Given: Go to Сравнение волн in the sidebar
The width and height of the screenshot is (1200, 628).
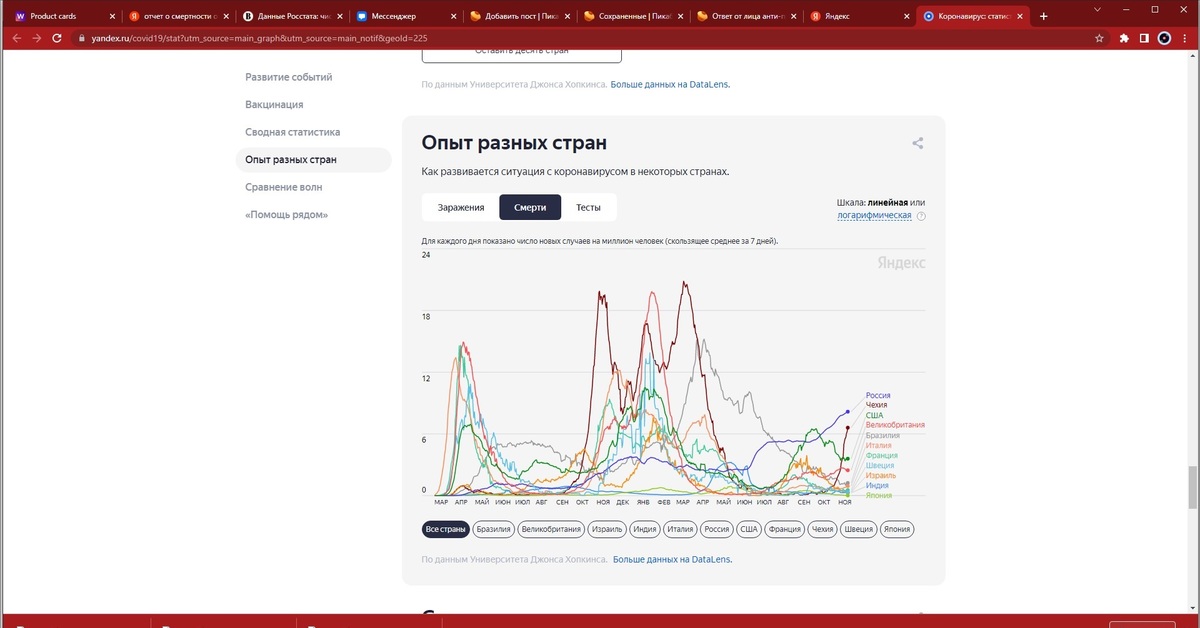Looking at the screenshot, I should pos(284,187).
